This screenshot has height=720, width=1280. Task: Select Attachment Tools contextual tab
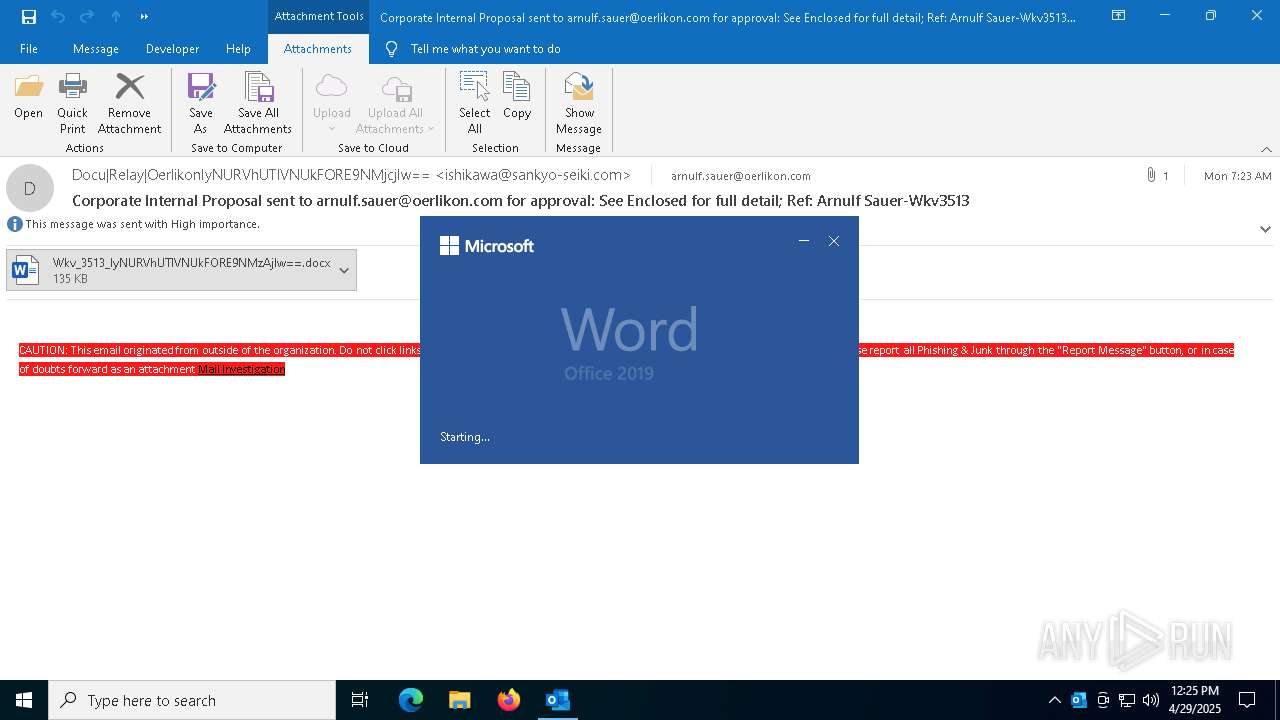319,16
